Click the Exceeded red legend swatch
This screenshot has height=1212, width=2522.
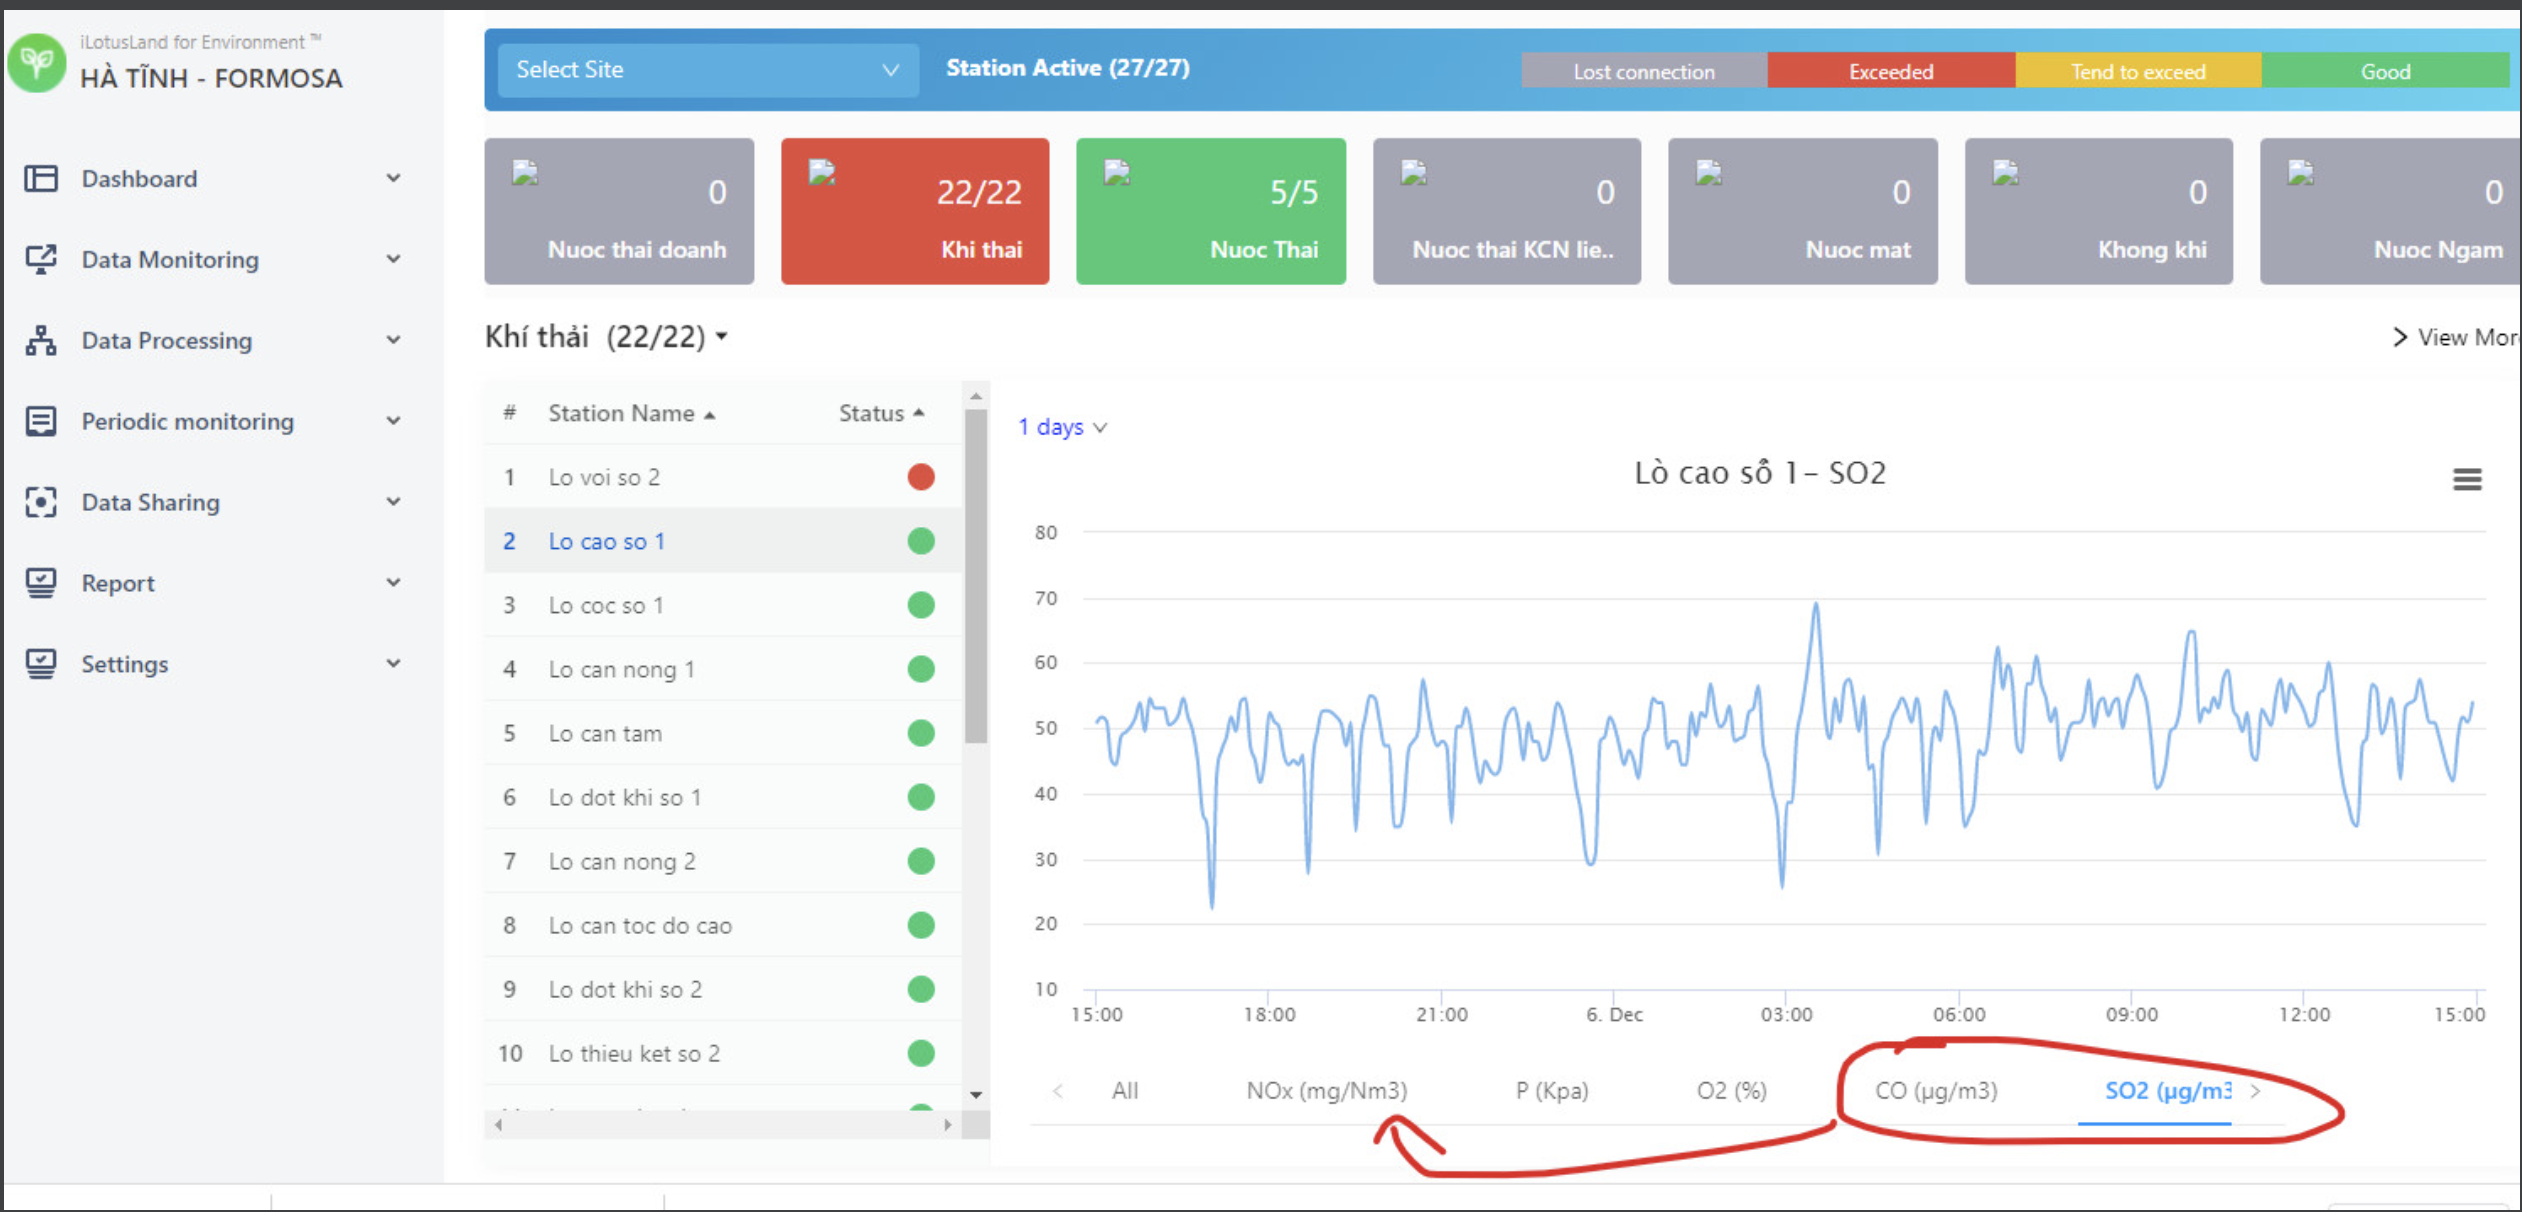1890,72
